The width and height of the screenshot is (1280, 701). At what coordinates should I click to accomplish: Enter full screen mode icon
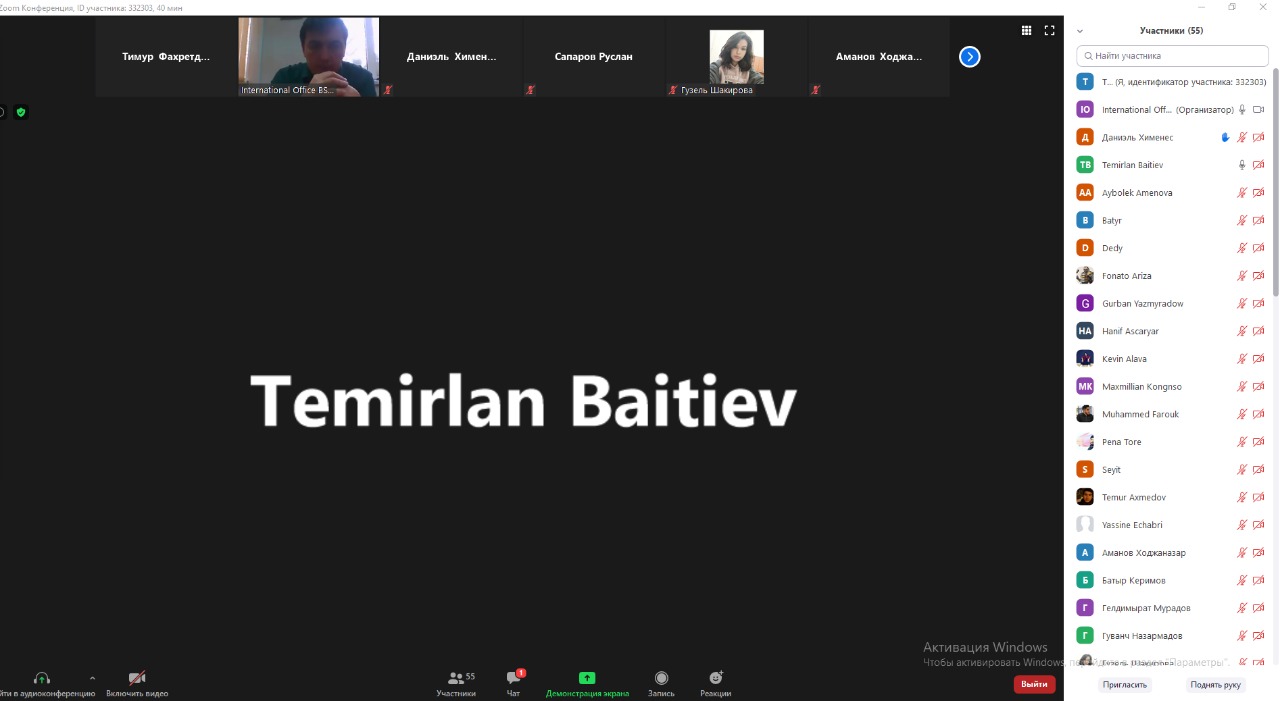coord(1049,30)
